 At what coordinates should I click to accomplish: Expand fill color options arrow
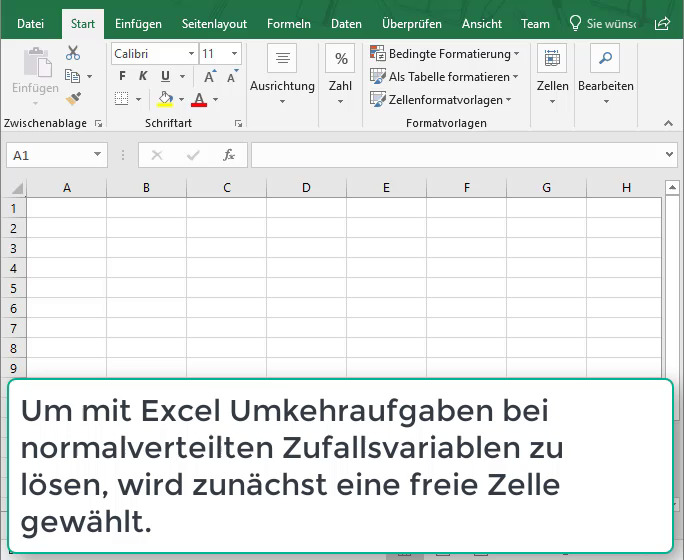pos(181,99)
